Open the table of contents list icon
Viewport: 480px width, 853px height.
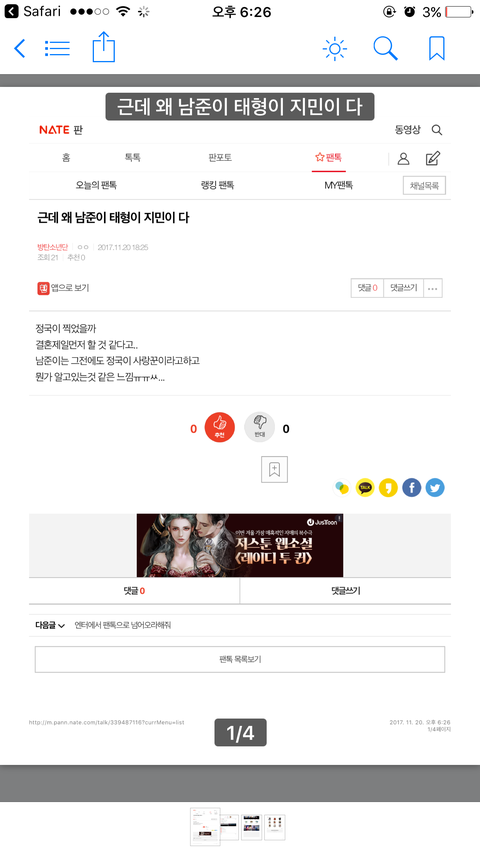(x=57, y=48)
